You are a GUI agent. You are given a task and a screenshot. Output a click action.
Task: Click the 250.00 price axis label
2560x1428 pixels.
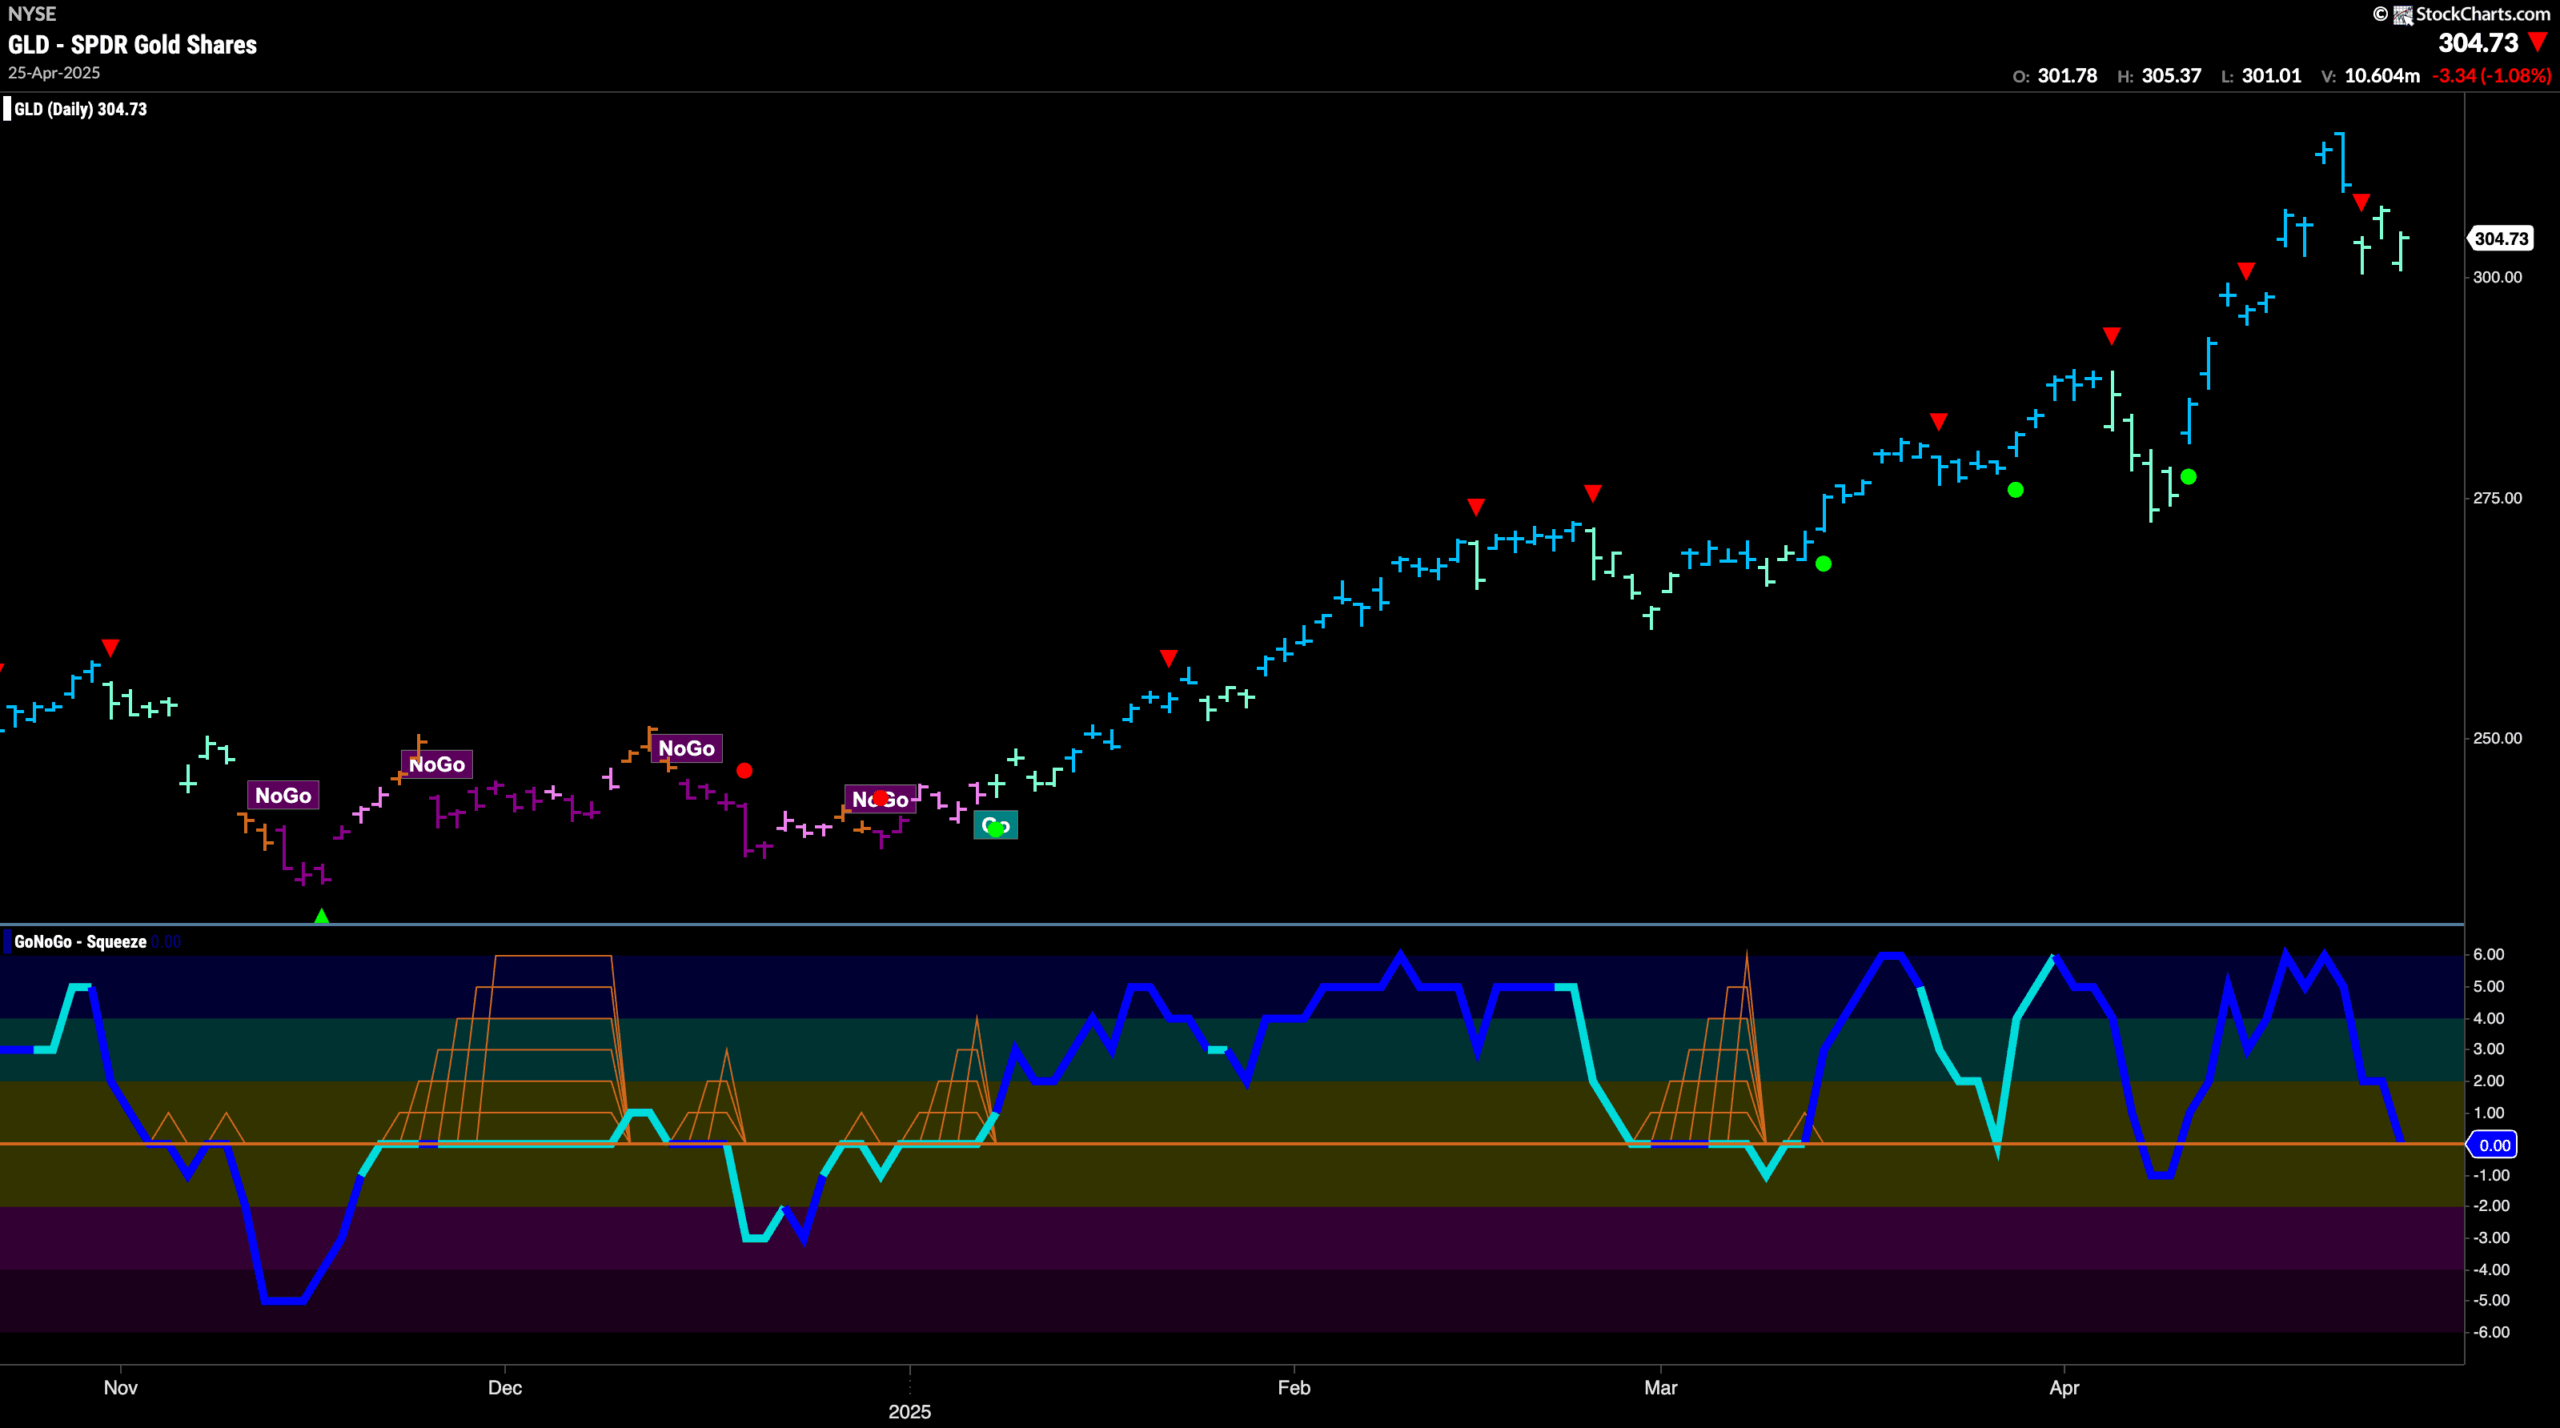tap(2497, 738)
